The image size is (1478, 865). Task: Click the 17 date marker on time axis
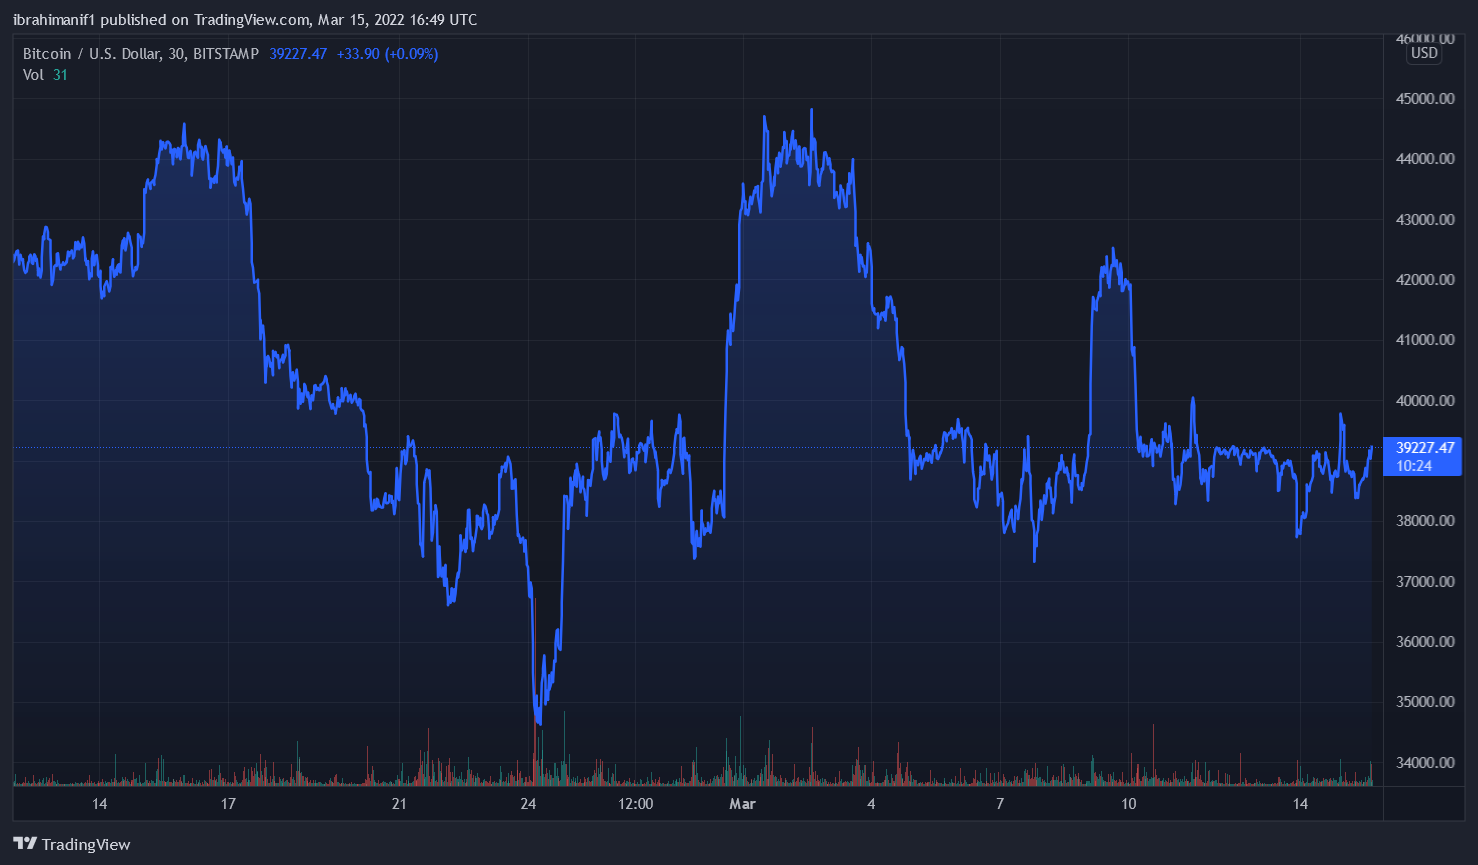tap(228, 804)
